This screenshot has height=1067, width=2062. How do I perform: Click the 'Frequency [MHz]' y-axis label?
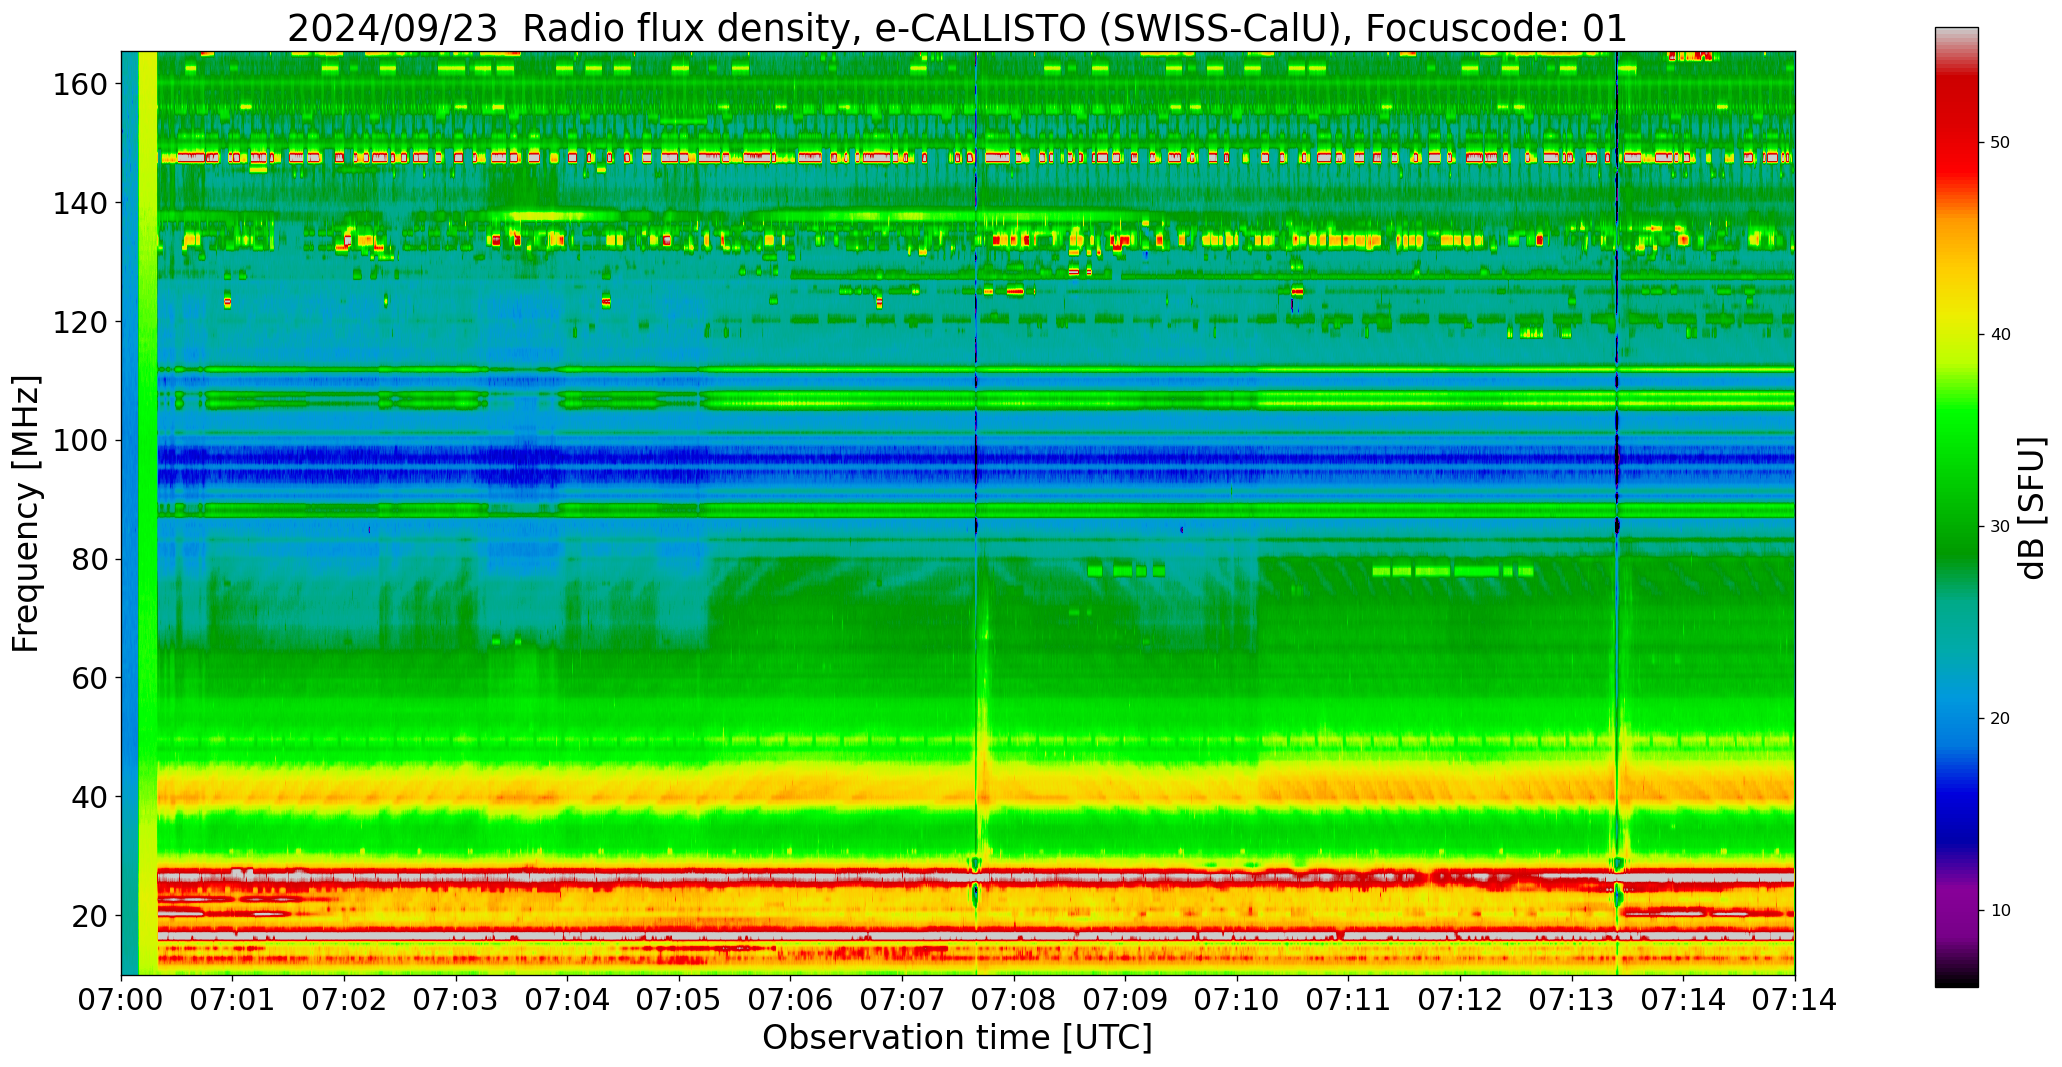coord(27,513)
